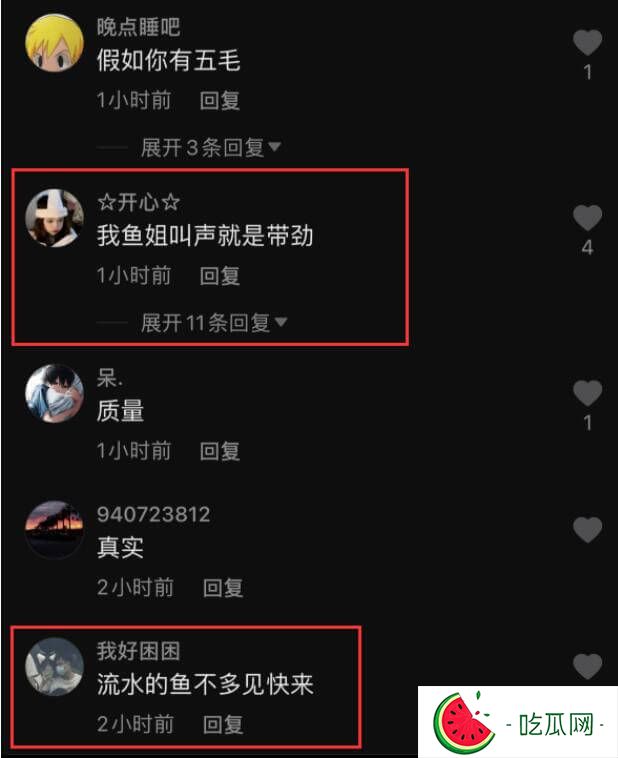The width and height of the screenshot is (618, 758).
Task: Reply to 晚点睡吧's comment
Action: pos(220,101)
